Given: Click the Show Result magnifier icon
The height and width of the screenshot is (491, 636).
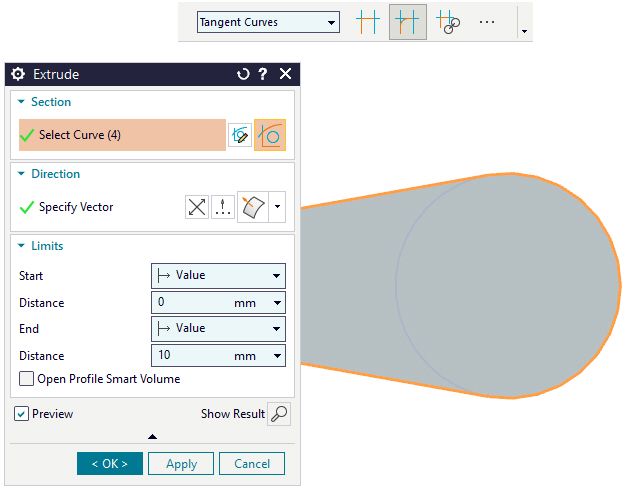Looking at the screenshot, I should [x=279, y=414].
